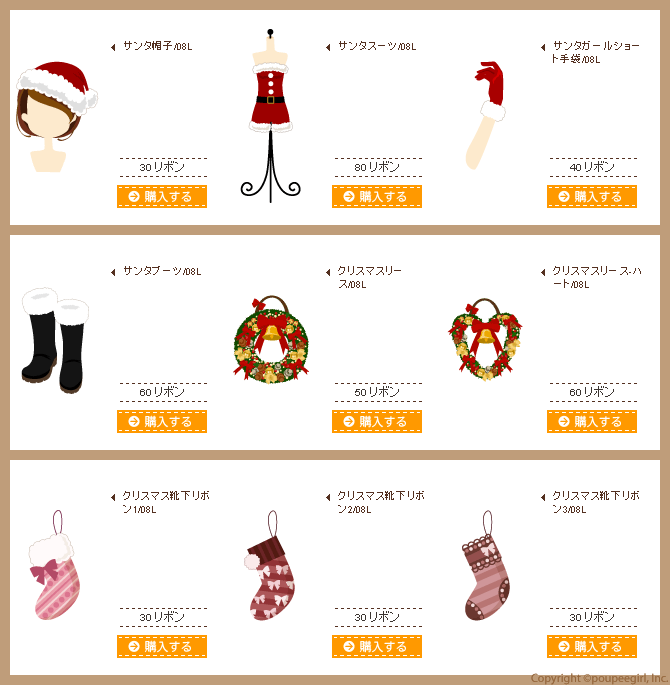The height and width of the screenshot is (685, 670).
Task: Purchase the Santa boots for 60 ribbons
Action: coord(162,422)
